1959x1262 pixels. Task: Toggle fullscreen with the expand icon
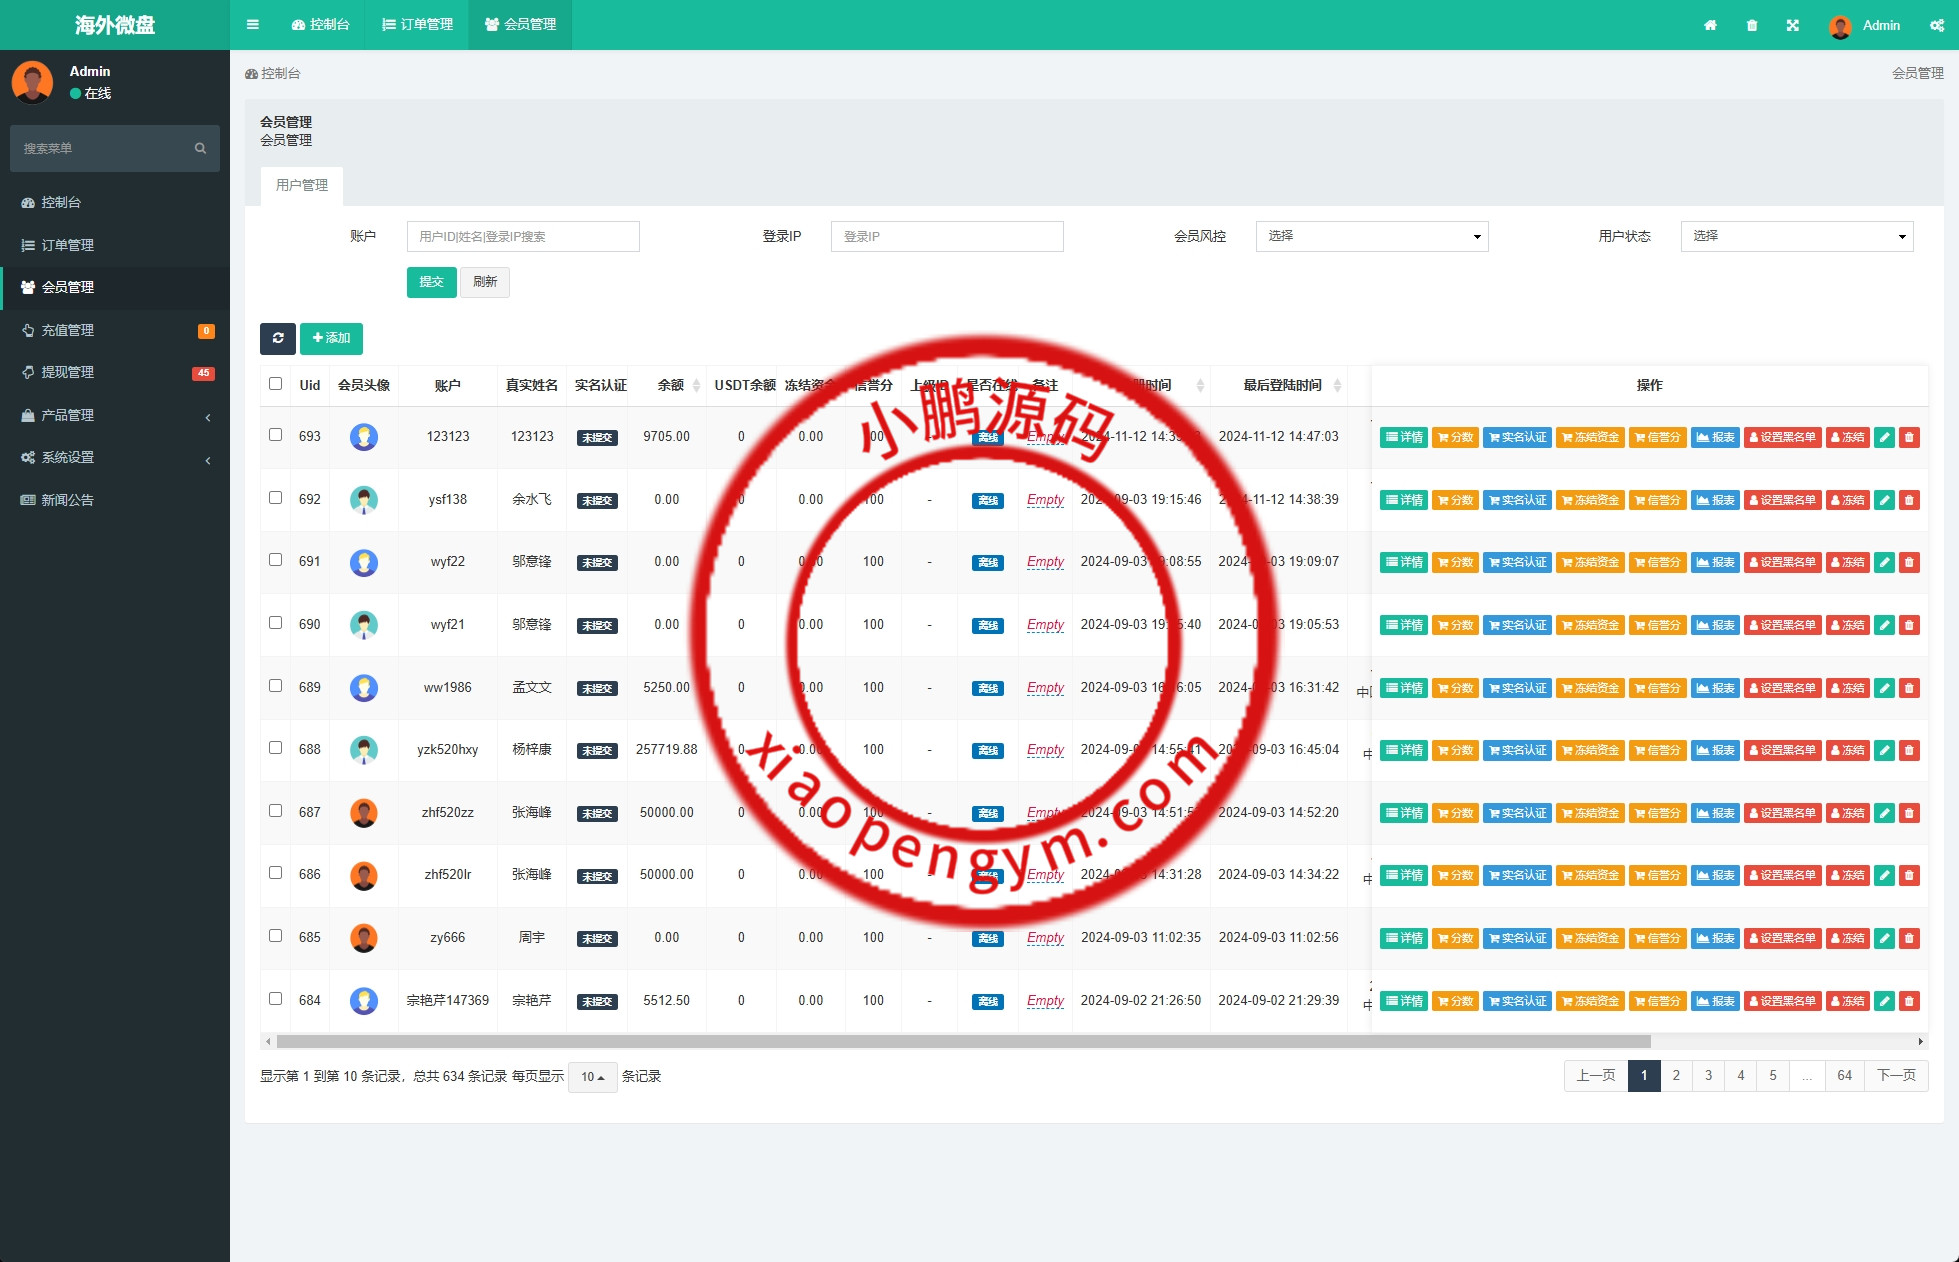[1793, 25]
